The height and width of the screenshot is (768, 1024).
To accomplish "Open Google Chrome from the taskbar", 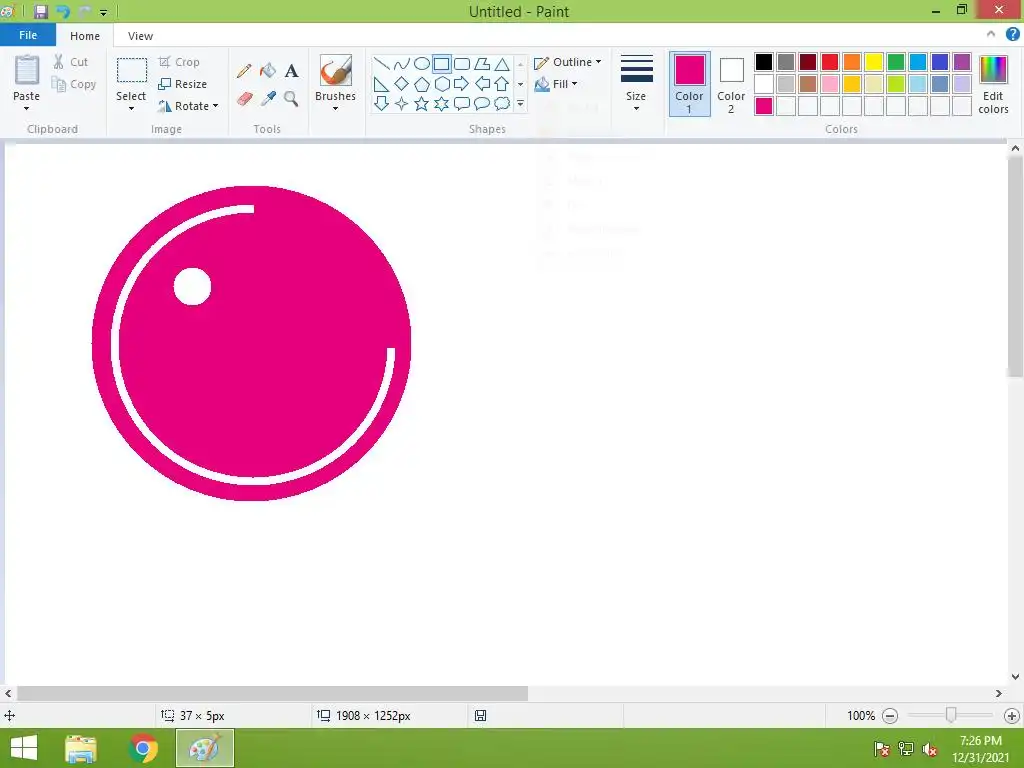I will (x=143, y=748).
